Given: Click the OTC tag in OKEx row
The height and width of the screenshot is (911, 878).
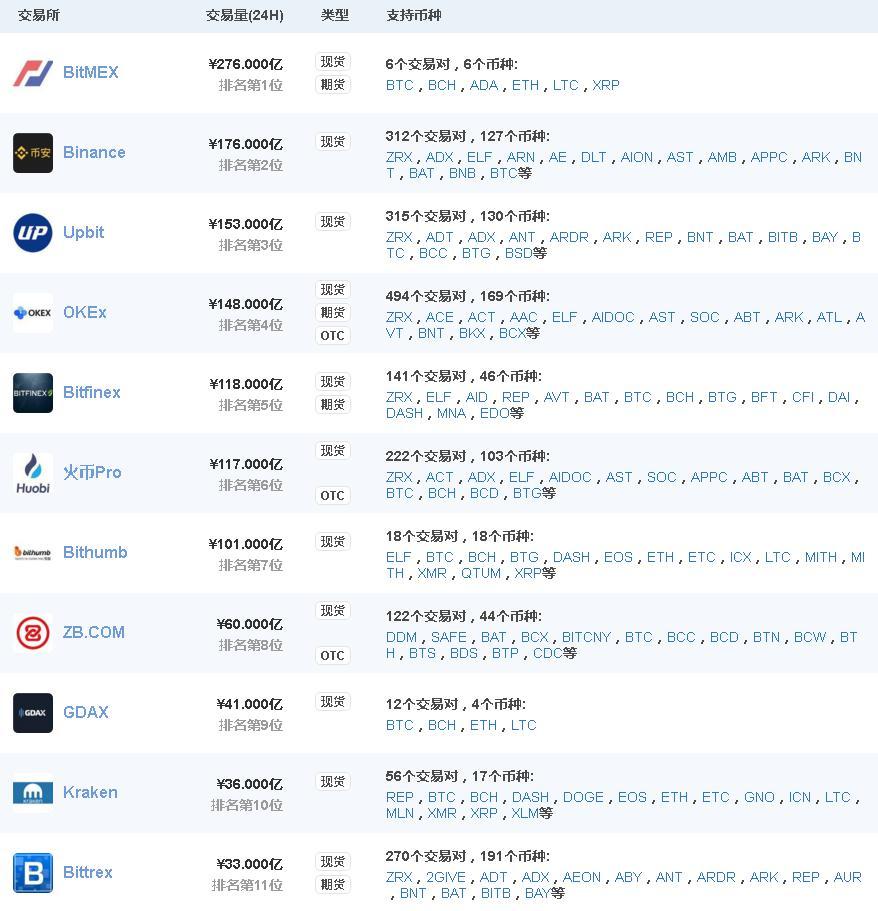Looking at the screenshot, I should coord(333,335).
